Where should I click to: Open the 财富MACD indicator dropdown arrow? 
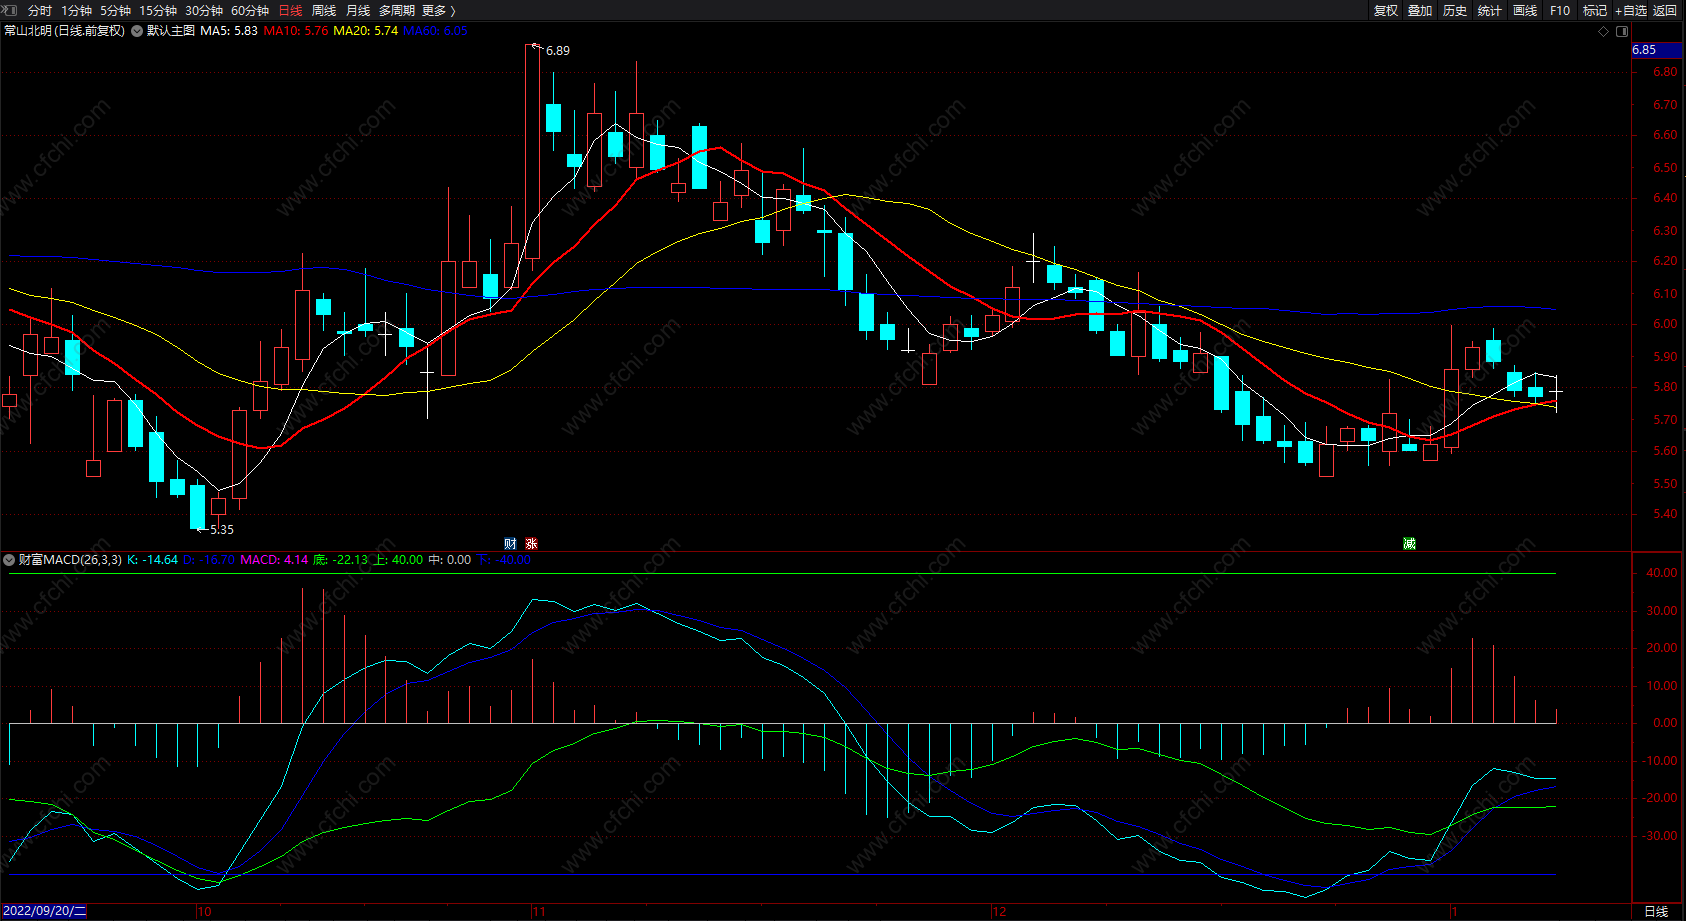[10, 560]
